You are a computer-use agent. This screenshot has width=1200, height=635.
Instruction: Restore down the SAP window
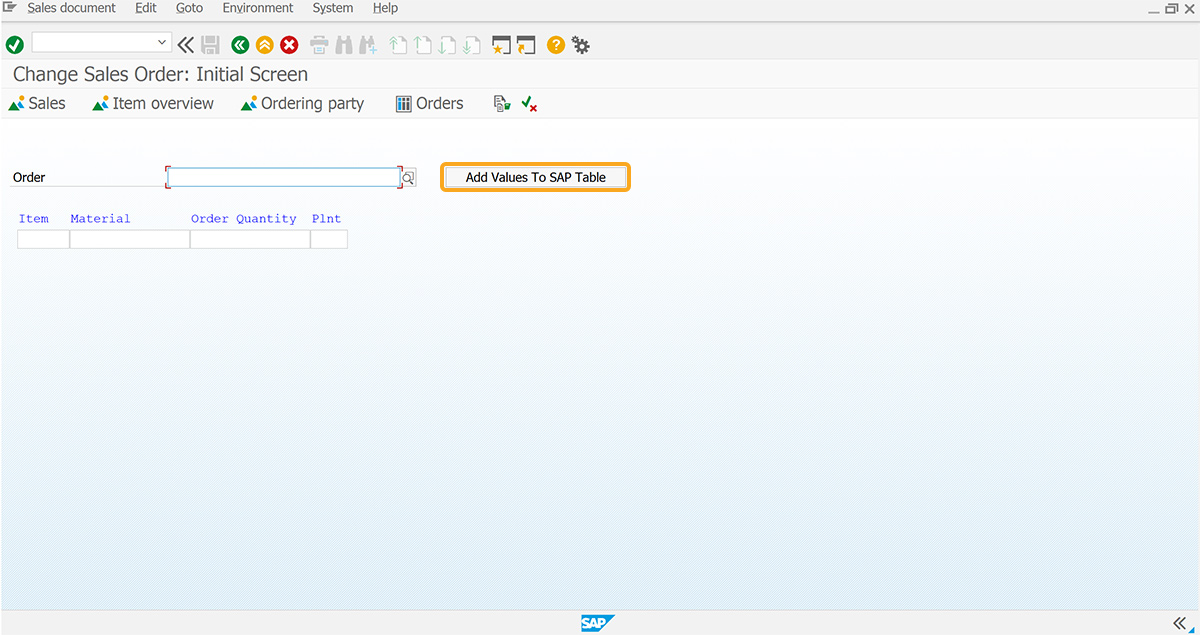click(1171, 9)
